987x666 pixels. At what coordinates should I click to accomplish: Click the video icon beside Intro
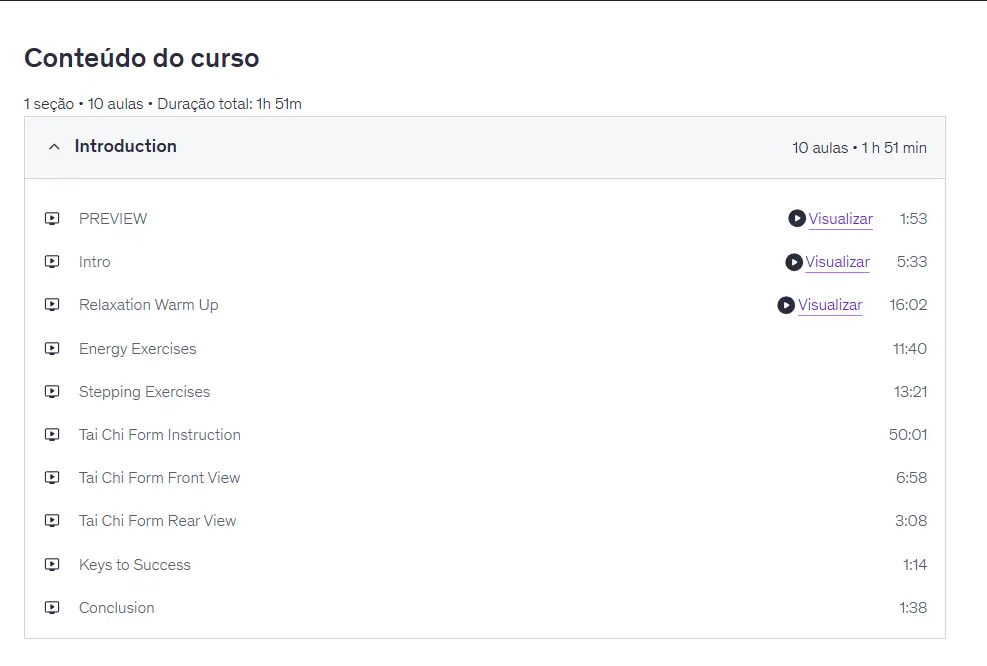[x=52, y=262]
